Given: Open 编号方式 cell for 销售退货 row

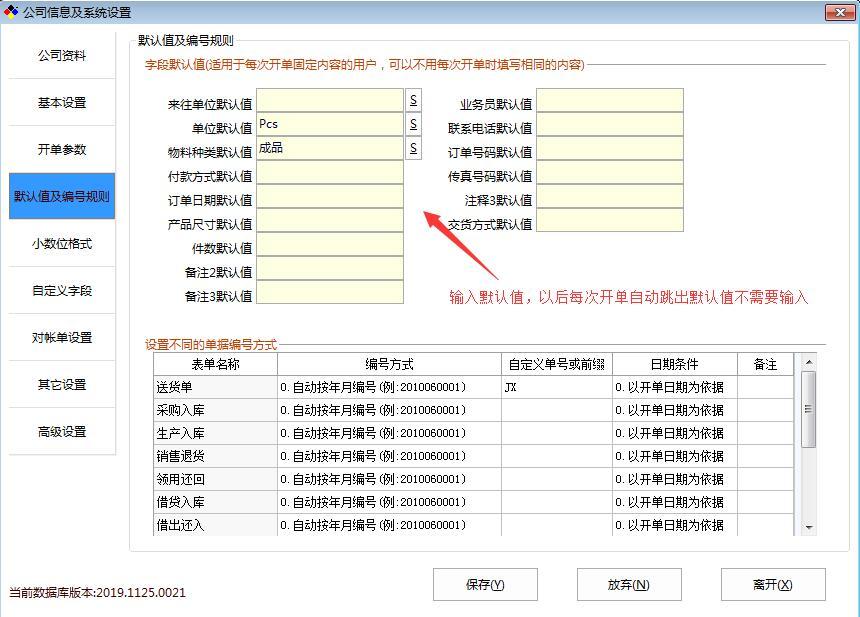Looking at the screenshot, I should (389, 456).
